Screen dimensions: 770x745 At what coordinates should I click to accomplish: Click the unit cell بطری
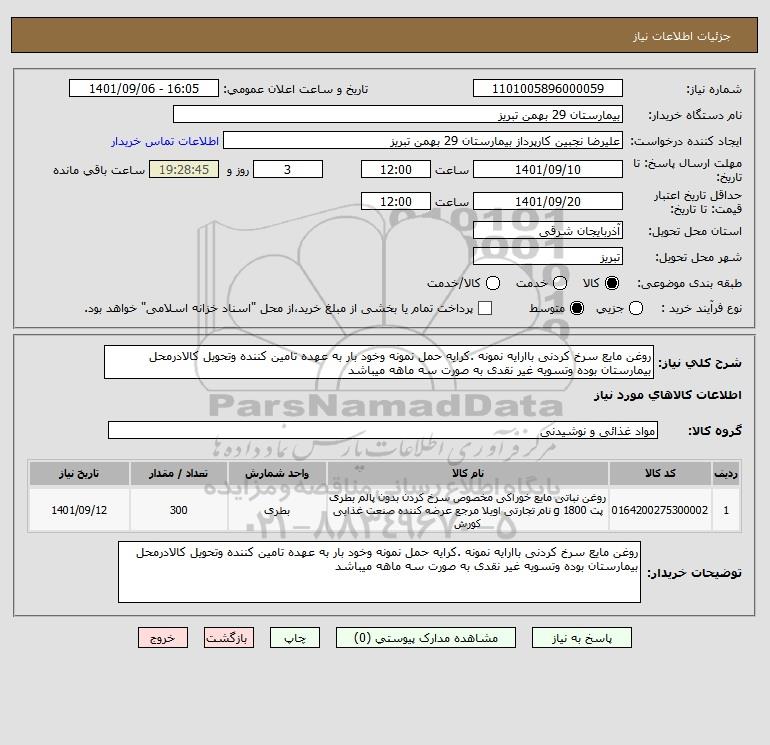pyautogui.click(x=277, y=510)
